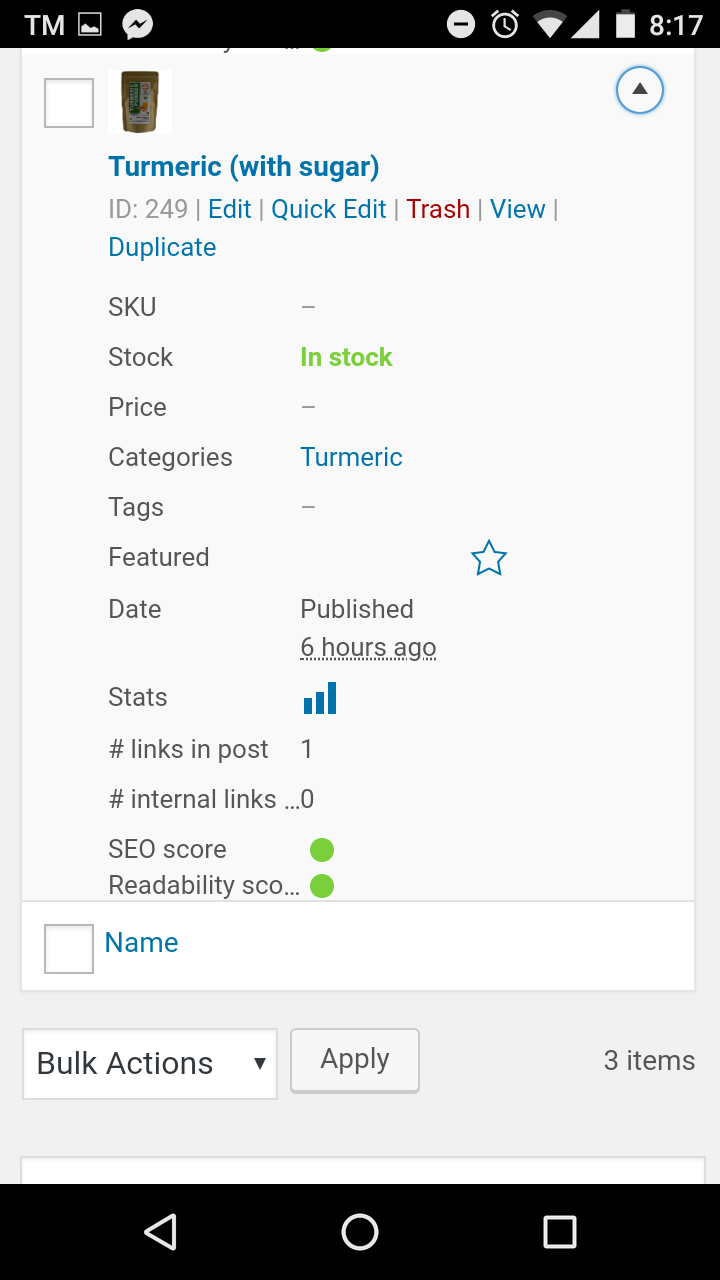Check the Turmeric (with sugar) product checkbox
This screenshot has width=720, height=1280.
pyautogui.click(x=69, y=103)
